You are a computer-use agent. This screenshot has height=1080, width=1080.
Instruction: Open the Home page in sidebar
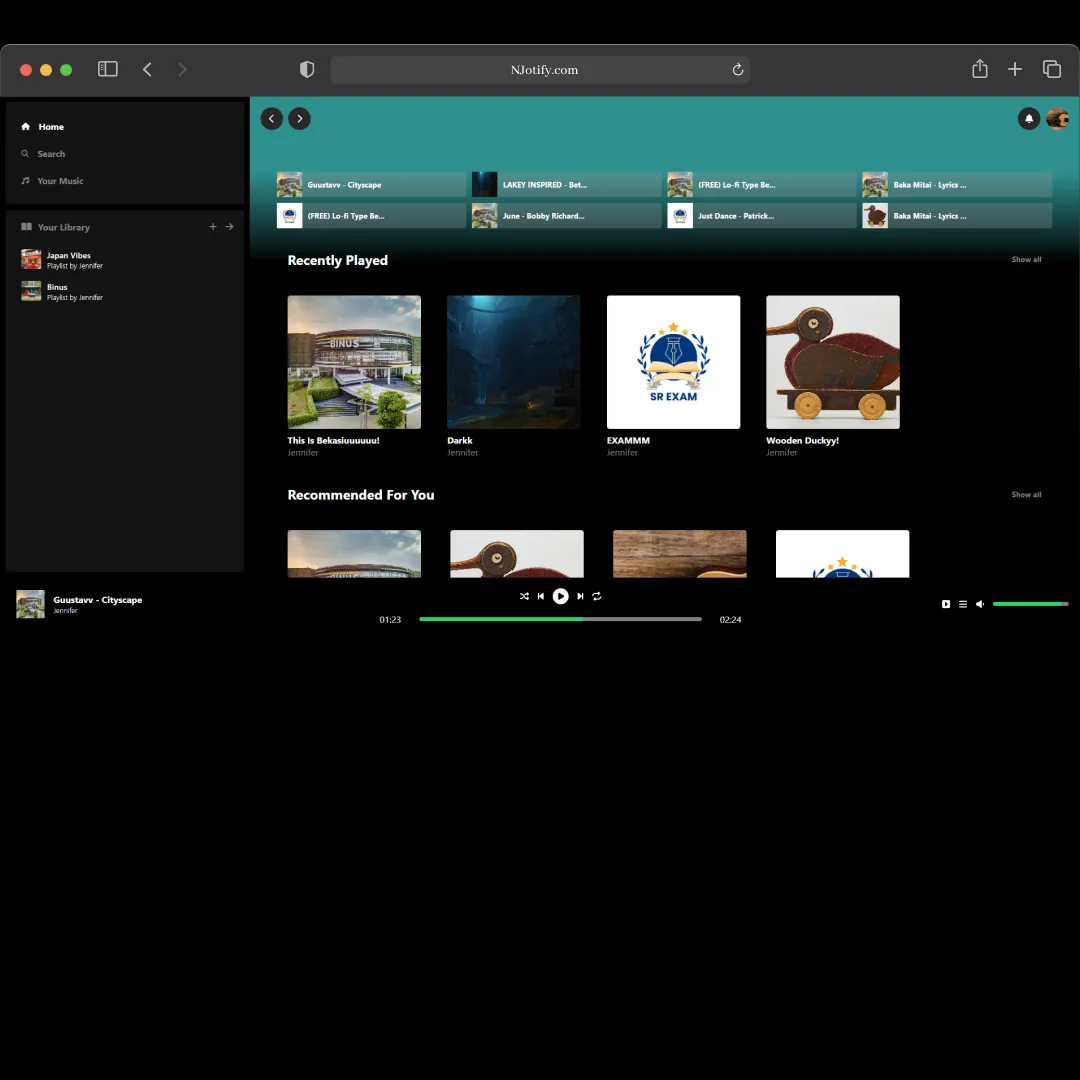[x=43, y=127]
